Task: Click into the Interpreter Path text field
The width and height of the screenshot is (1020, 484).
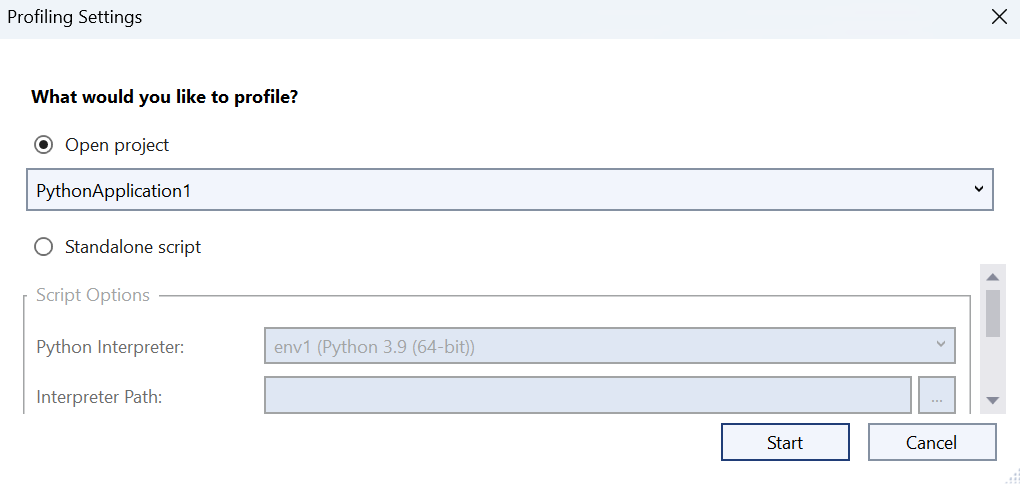Action: pyautogui.click(x=587, y=396)
